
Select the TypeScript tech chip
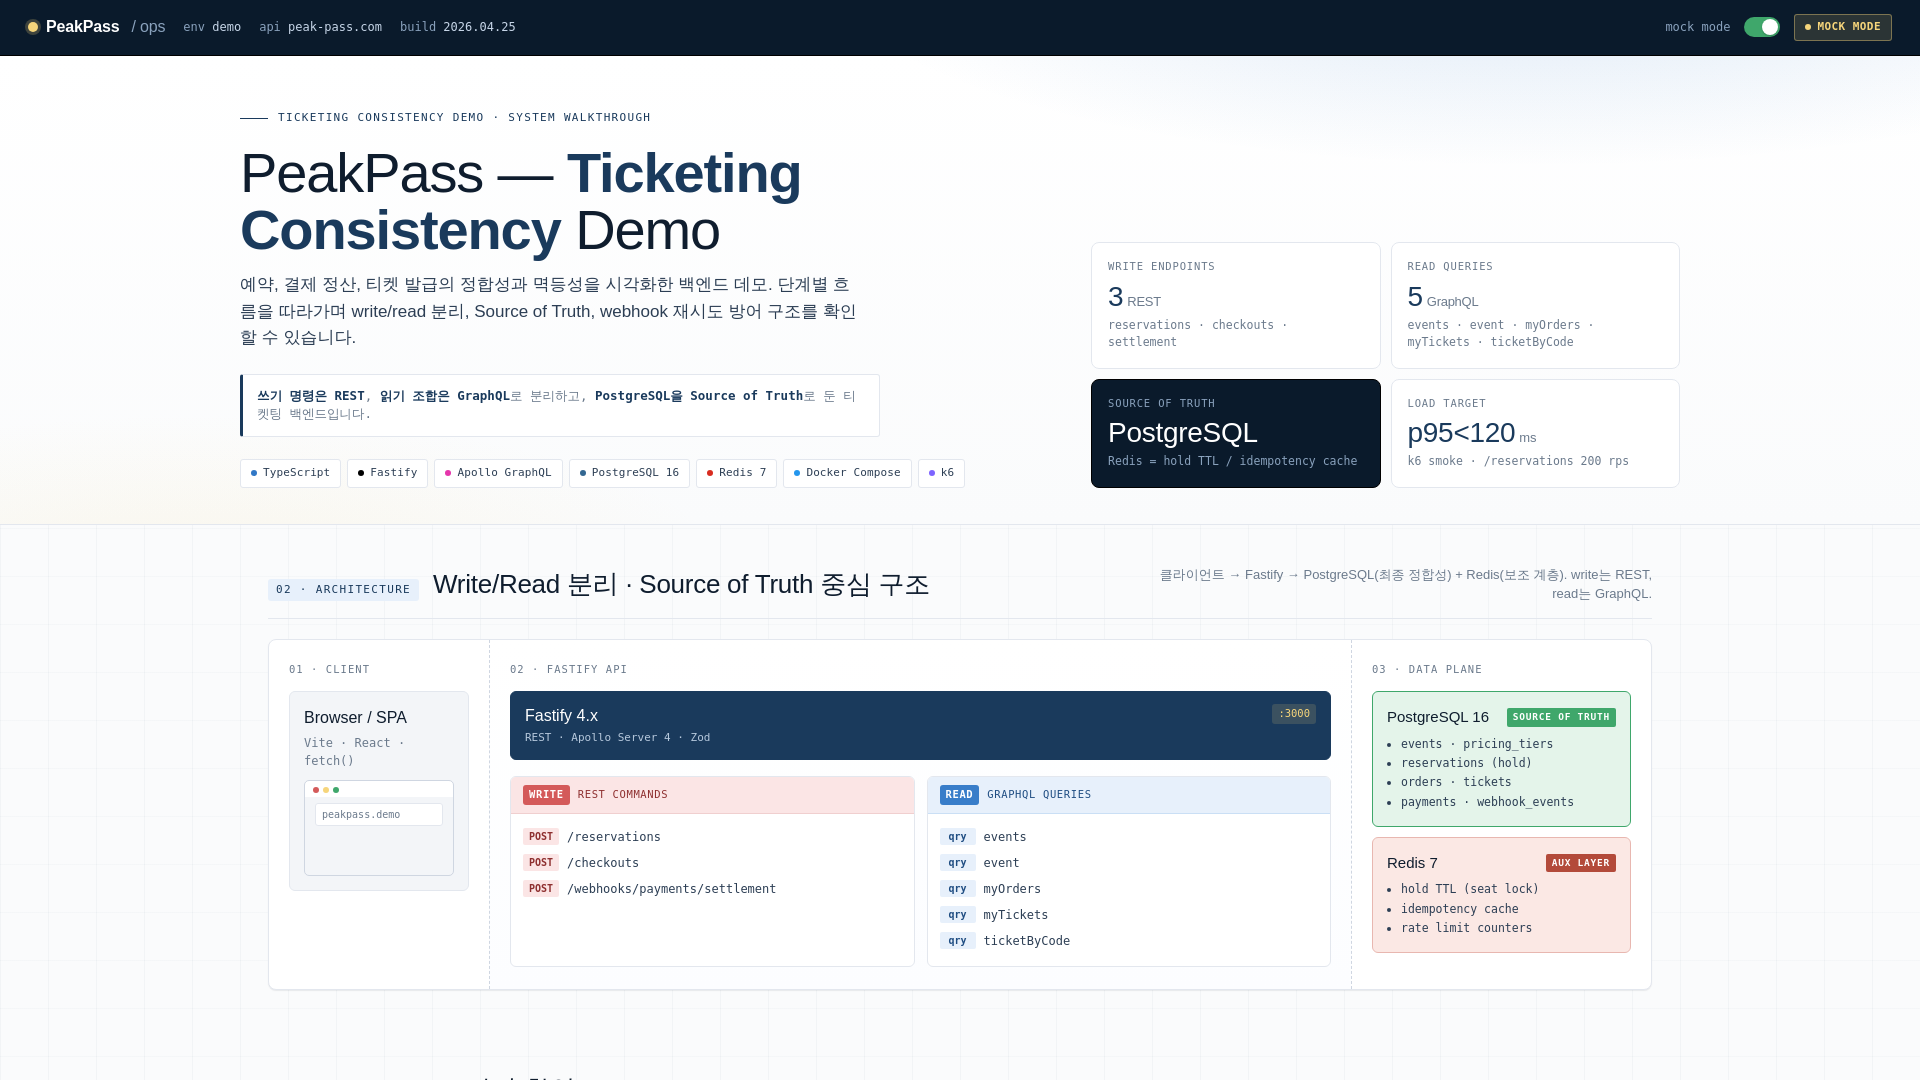coord(290,473)
